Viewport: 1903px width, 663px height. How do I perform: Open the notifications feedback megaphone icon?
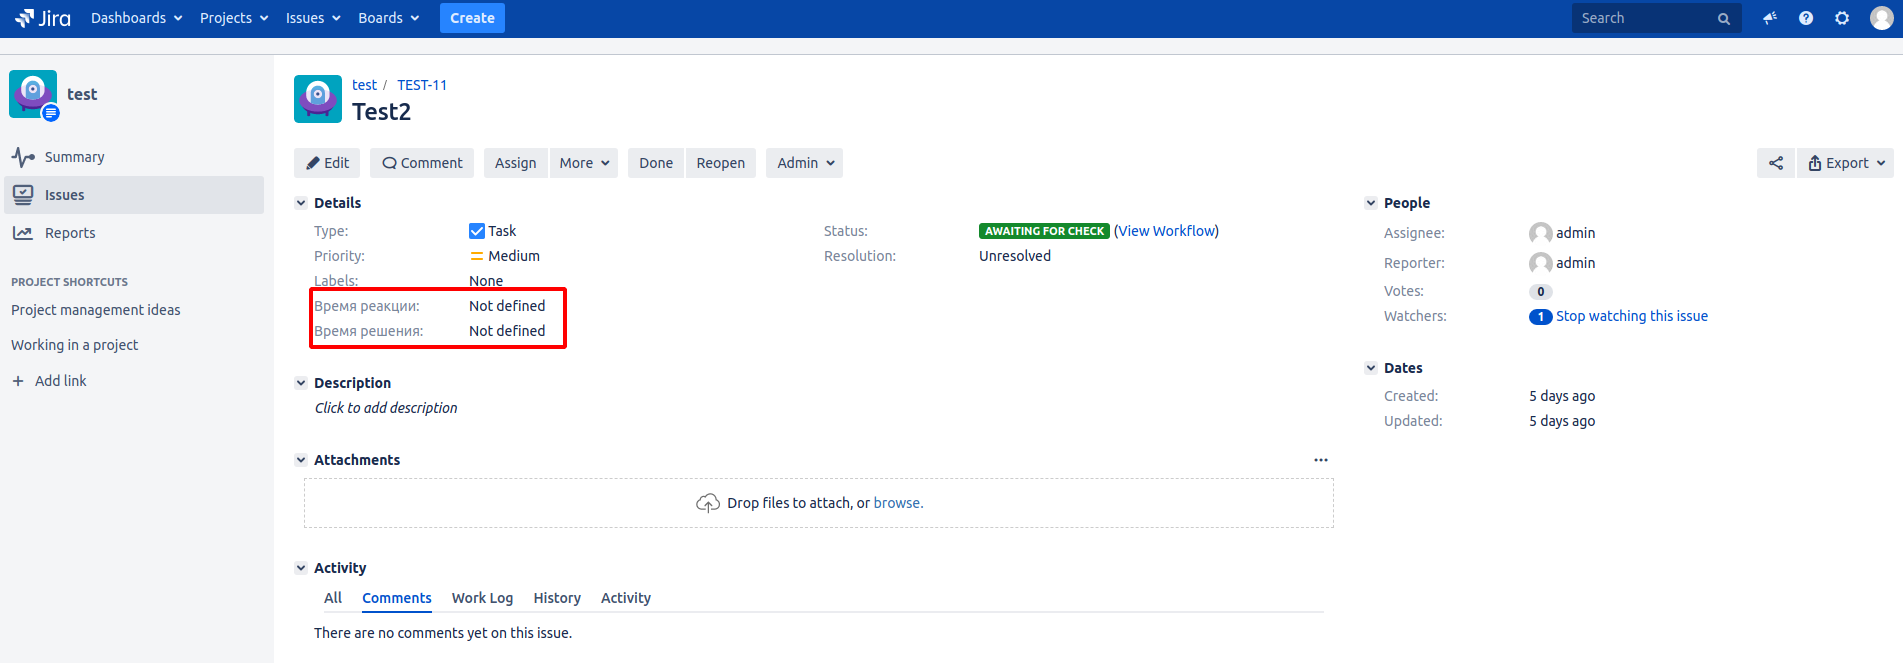point(1770,18)
